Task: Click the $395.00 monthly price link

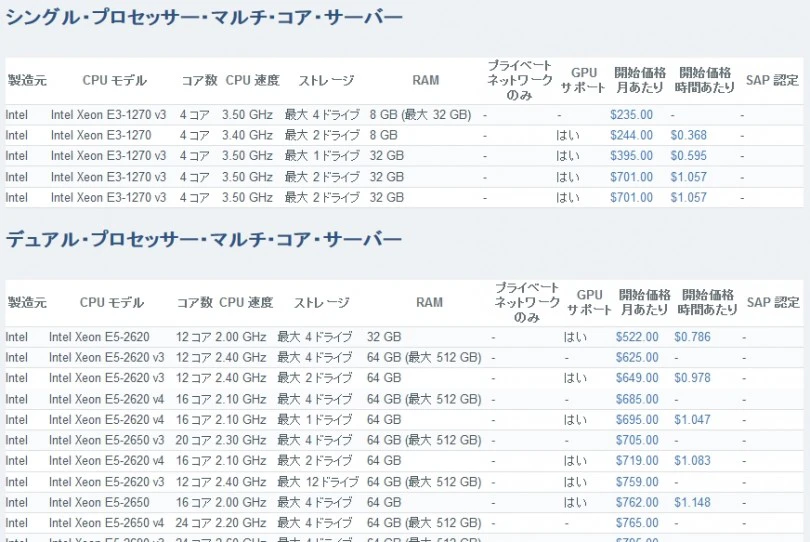Action: pos(631,156)
